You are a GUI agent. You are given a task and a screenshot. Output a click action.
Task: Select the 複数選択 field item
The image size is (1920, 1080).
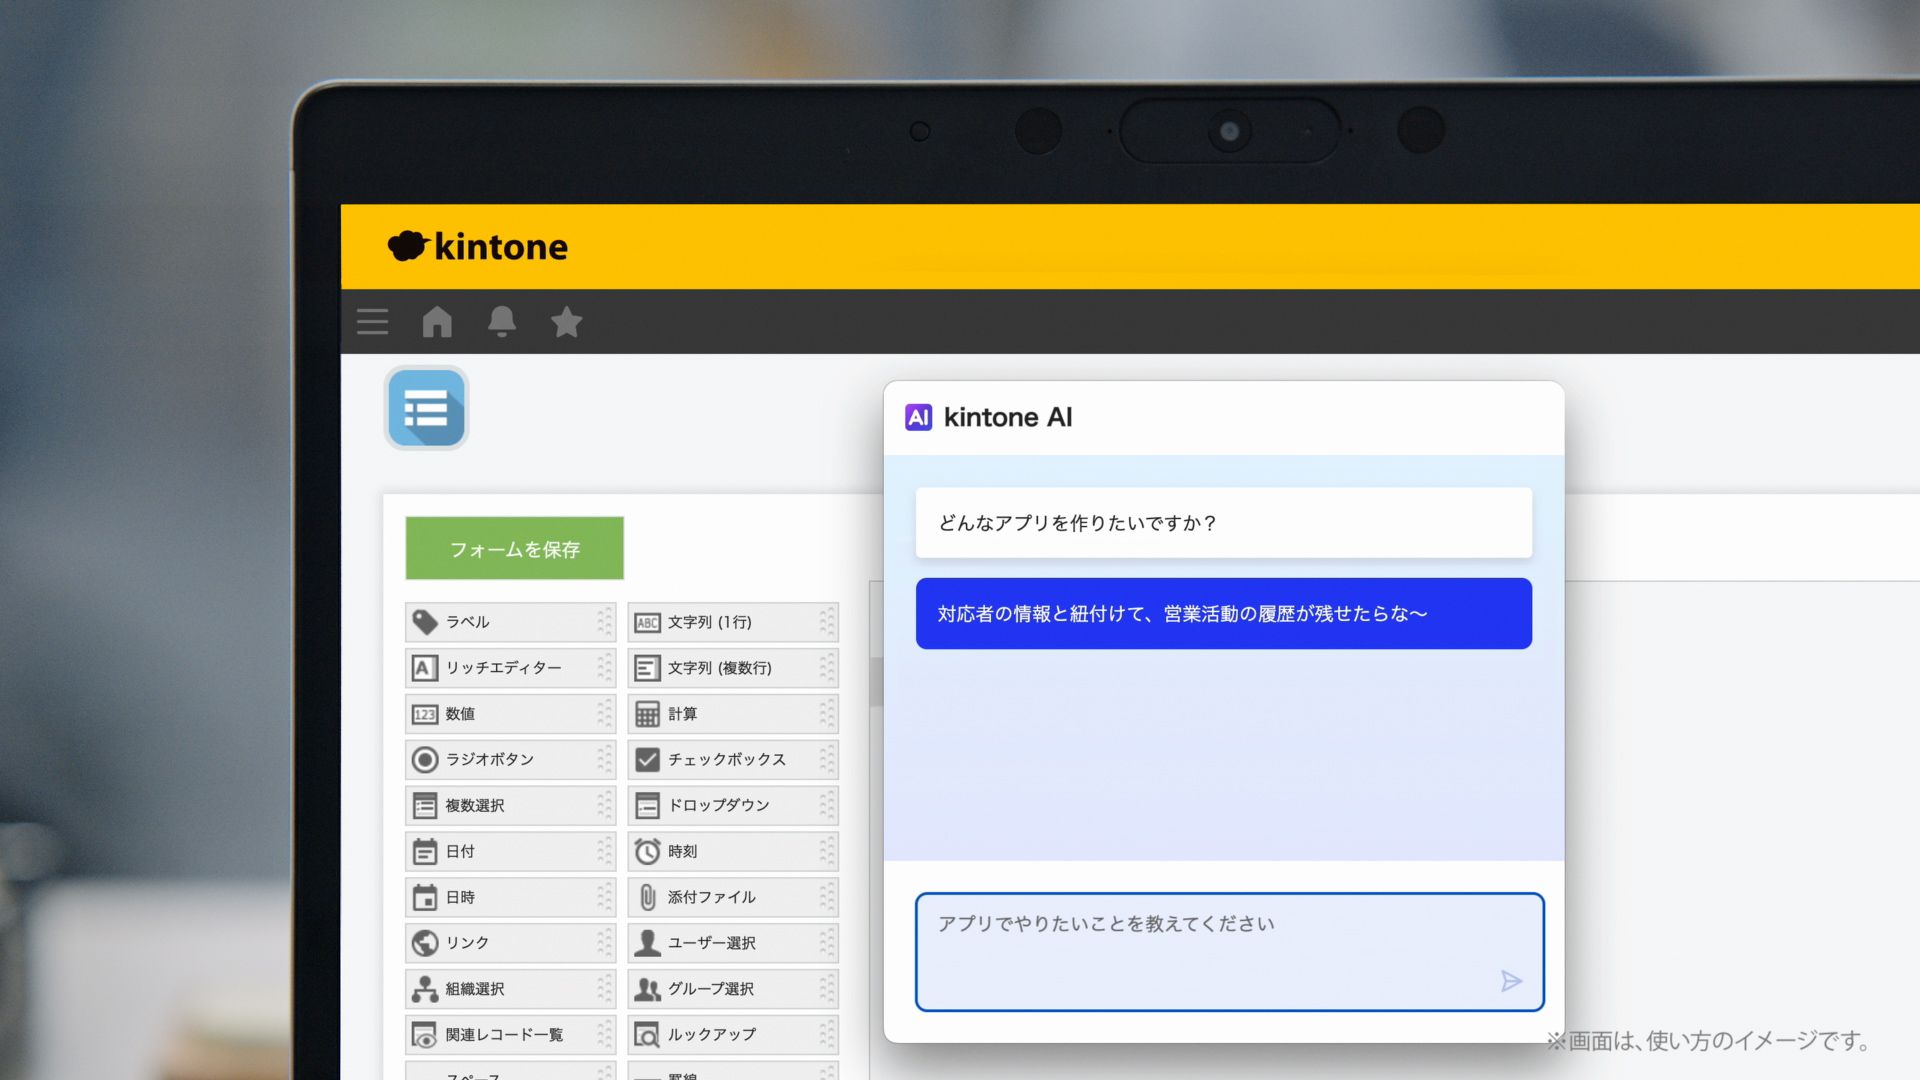tap(510, 806)
